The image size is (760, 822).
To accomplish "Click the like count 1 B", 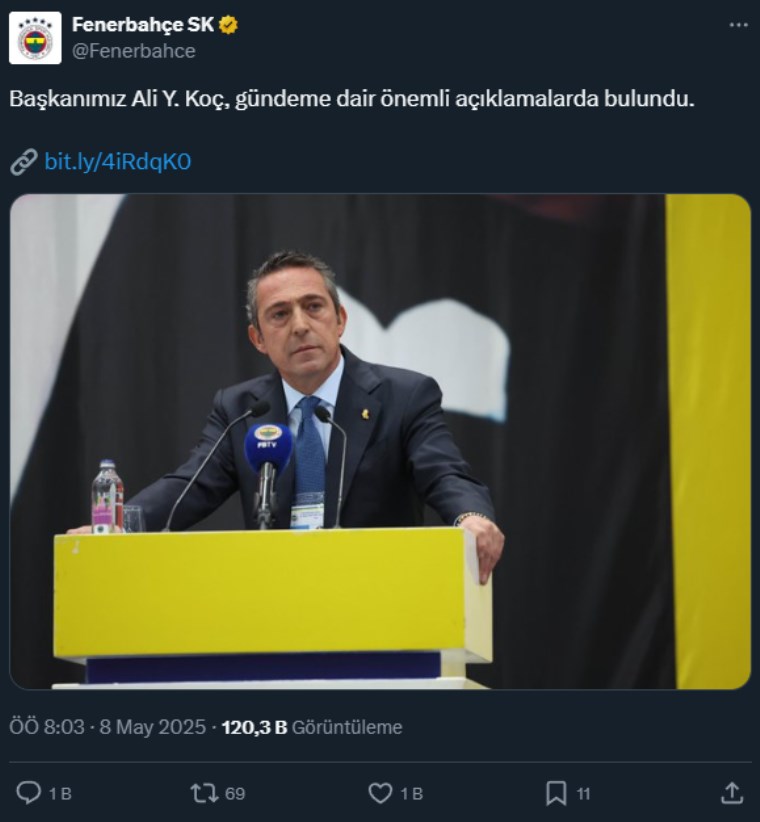I will pyautogui.click(x=411, y=794).
